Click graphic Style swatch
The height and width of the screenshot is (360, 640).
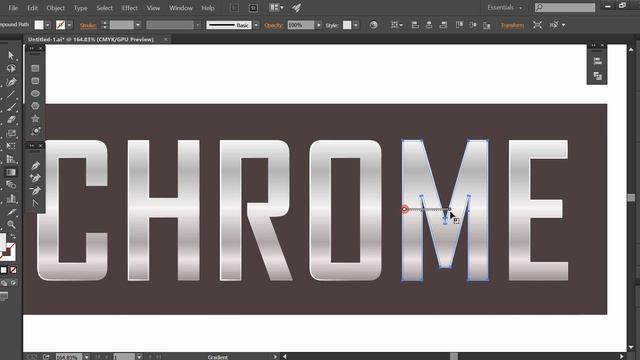point(347,25)
